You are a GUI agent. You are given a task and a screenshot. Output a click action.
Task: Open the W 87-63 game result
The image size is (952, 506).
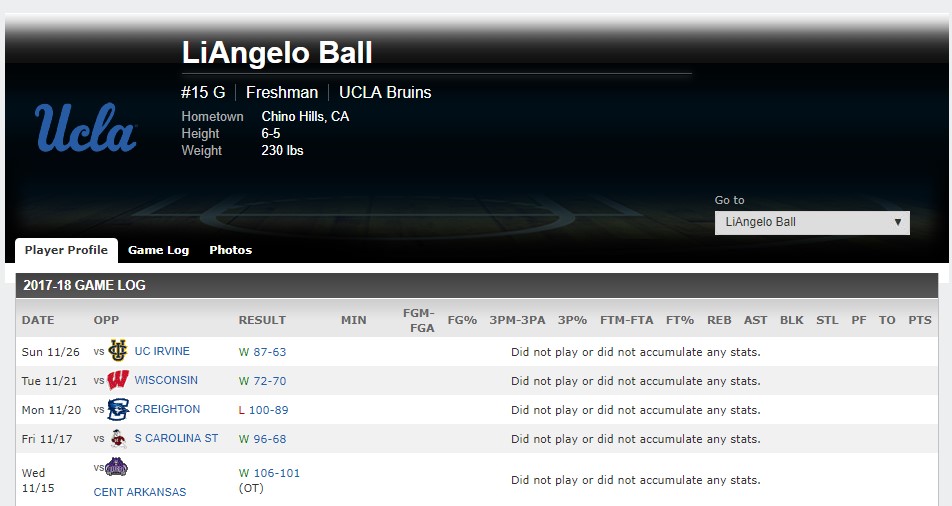tap(262, 352)
